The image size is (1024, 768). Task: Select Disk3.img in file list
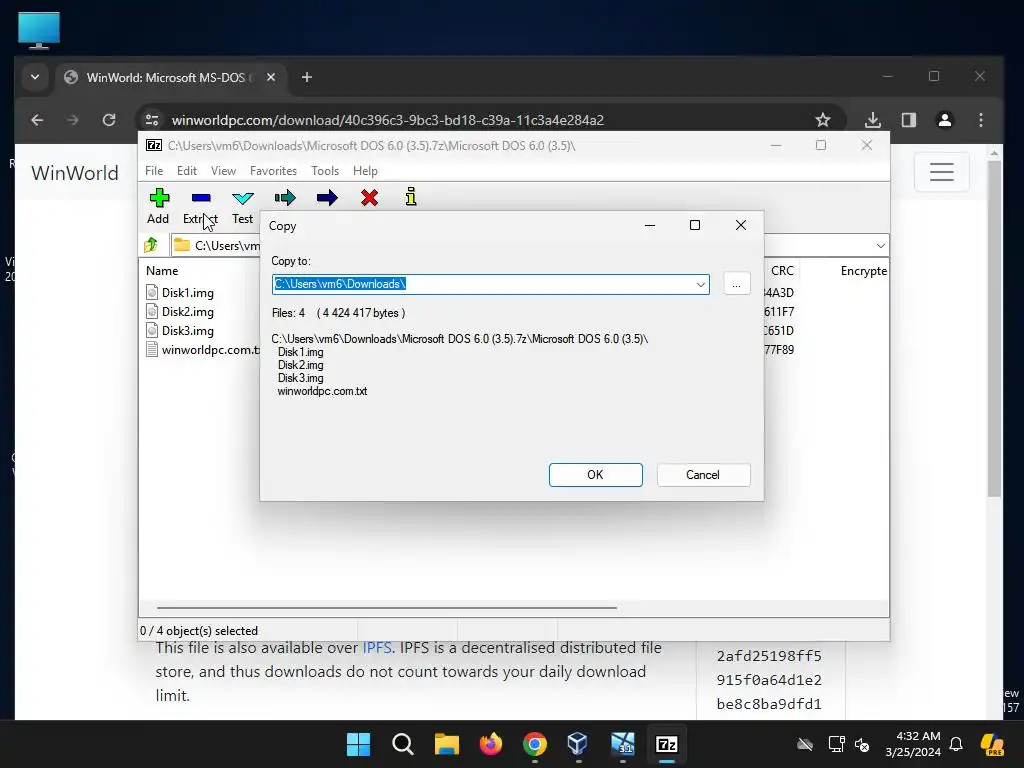(187, 330)
